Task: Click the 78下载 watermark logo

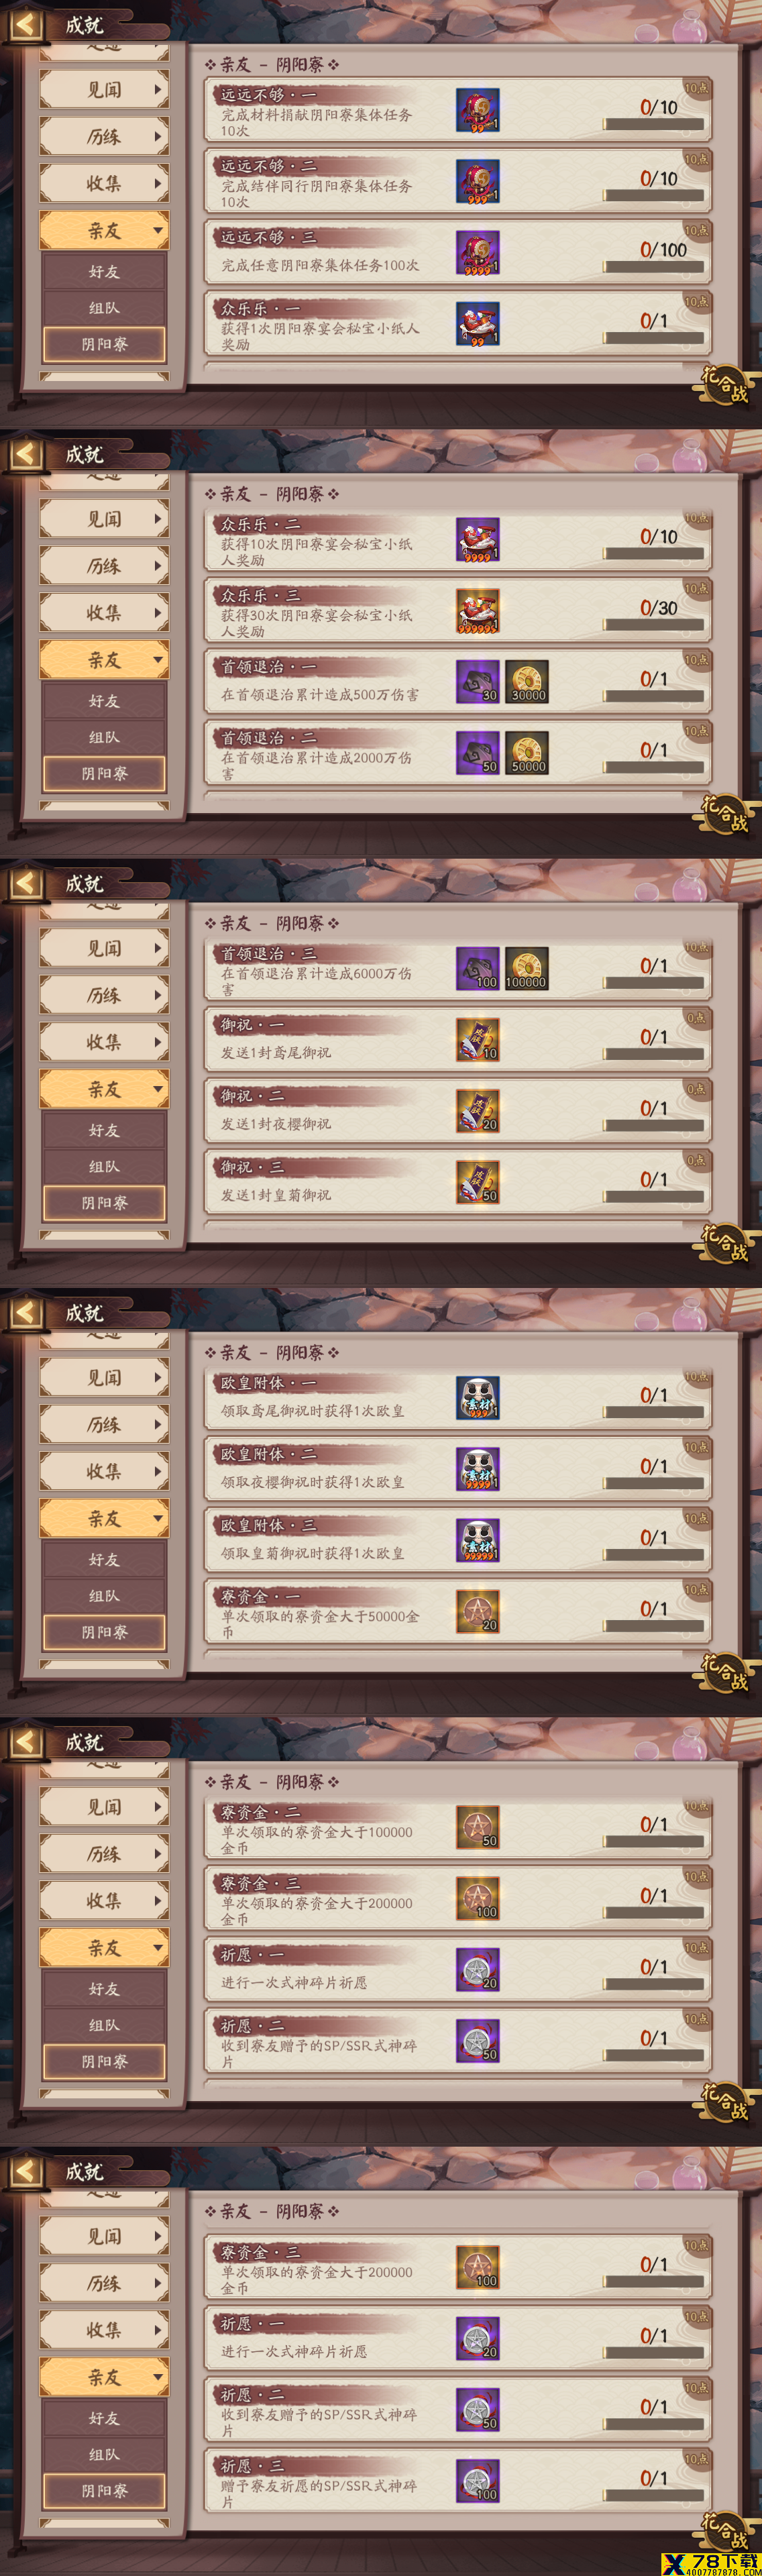Action: (x=709, y=2562)
